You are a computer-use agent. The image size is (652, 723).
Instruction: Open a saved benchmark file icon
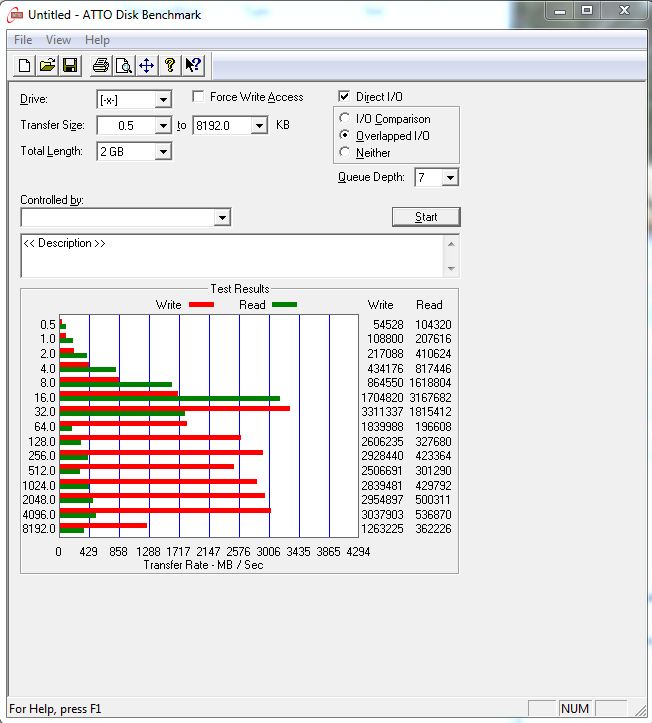[47, 65]
